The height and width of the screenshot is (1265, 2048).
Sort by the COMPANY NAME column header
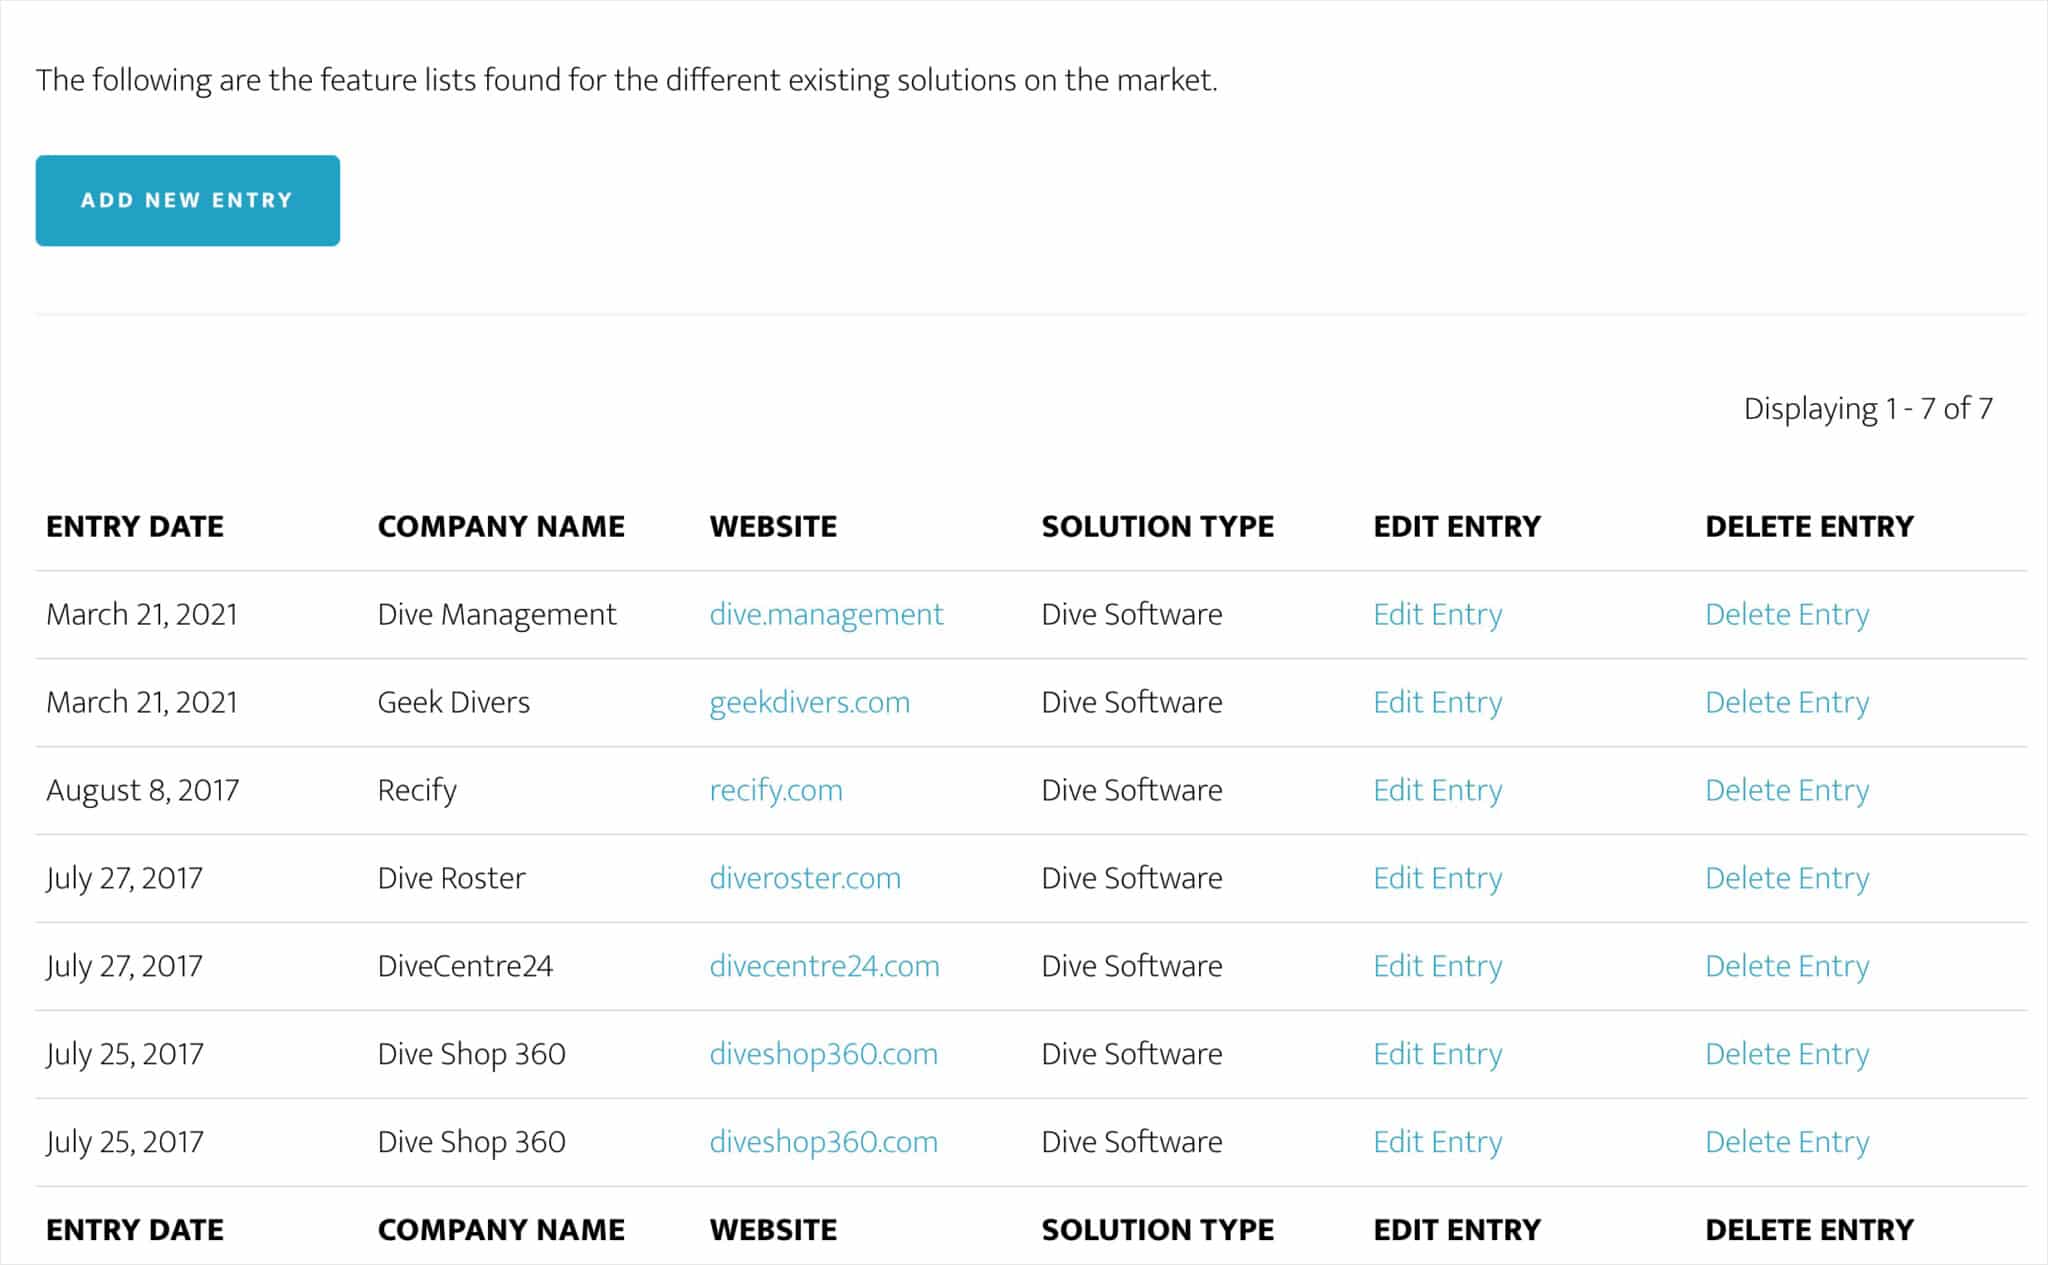pos(501,526)
